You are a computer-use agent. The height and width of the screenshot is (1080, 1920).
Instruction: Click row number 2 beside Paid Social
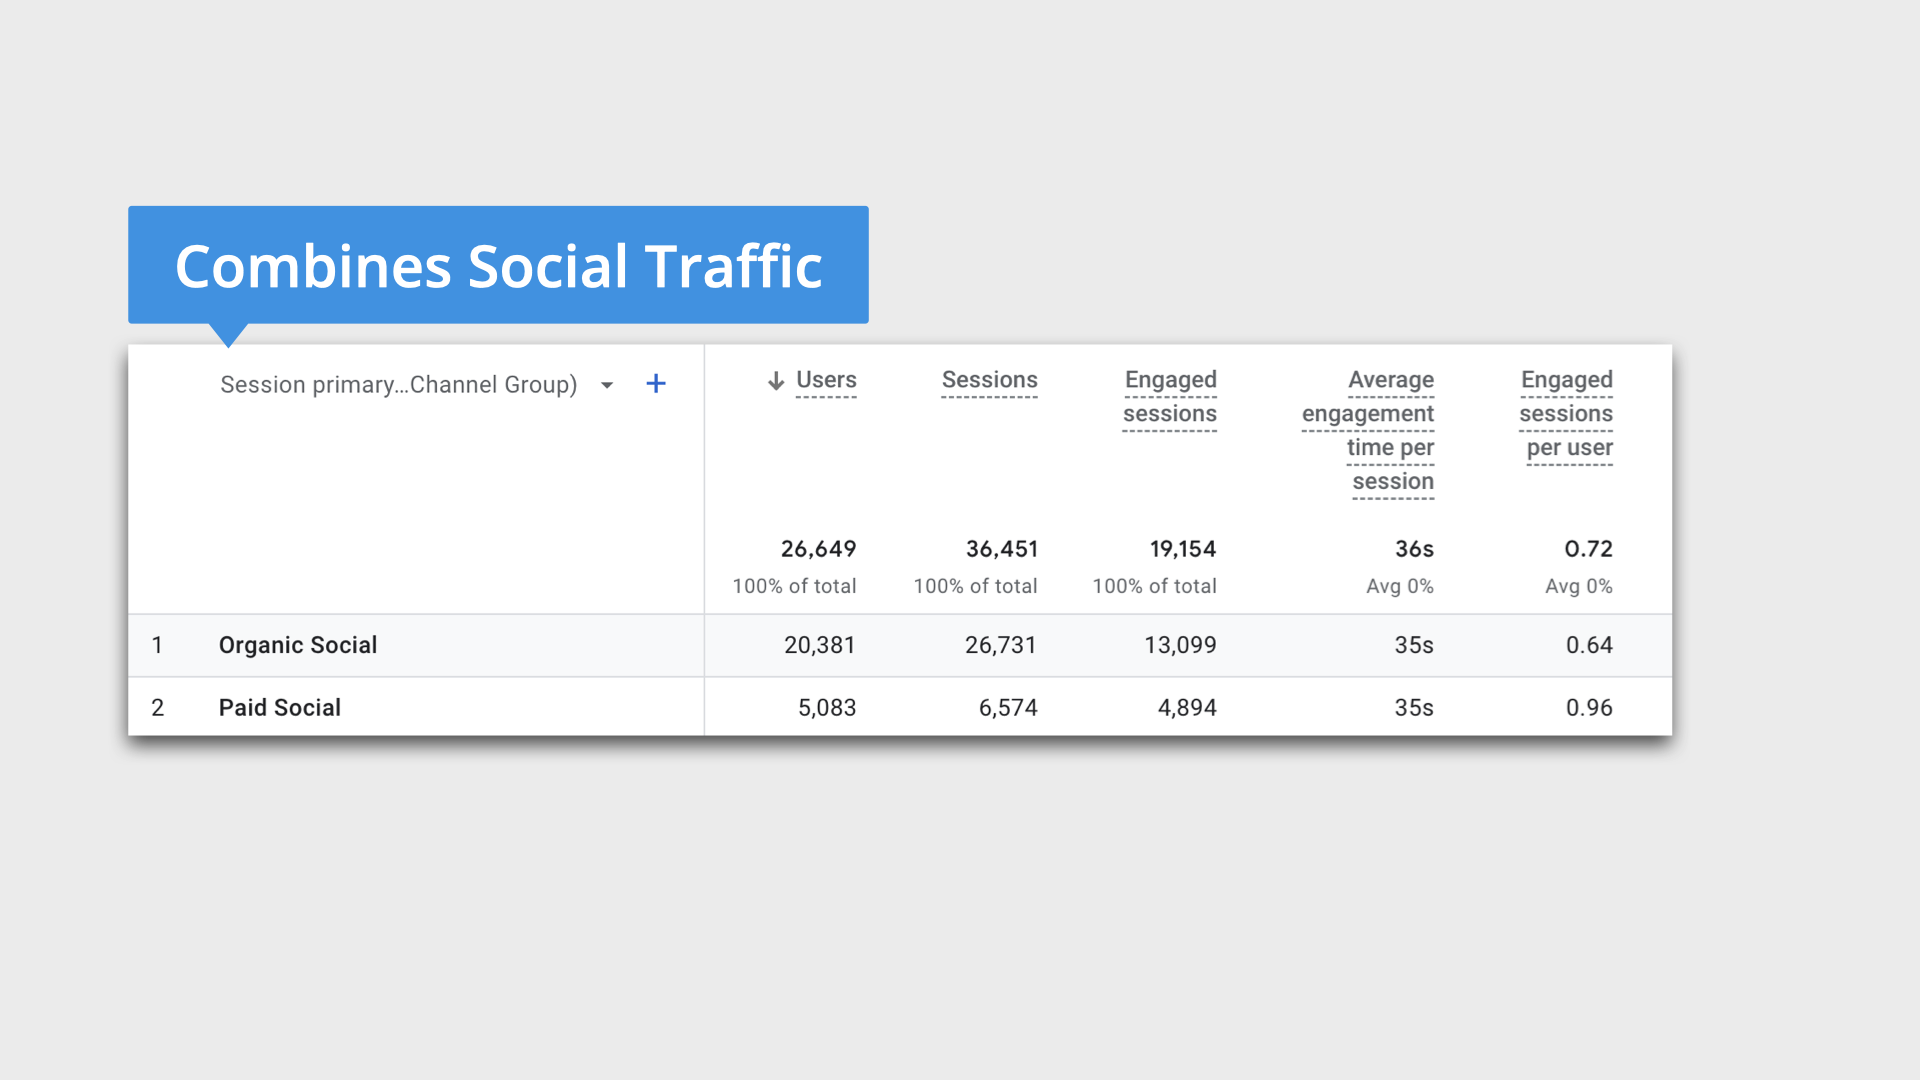click(x=158, y=707)
